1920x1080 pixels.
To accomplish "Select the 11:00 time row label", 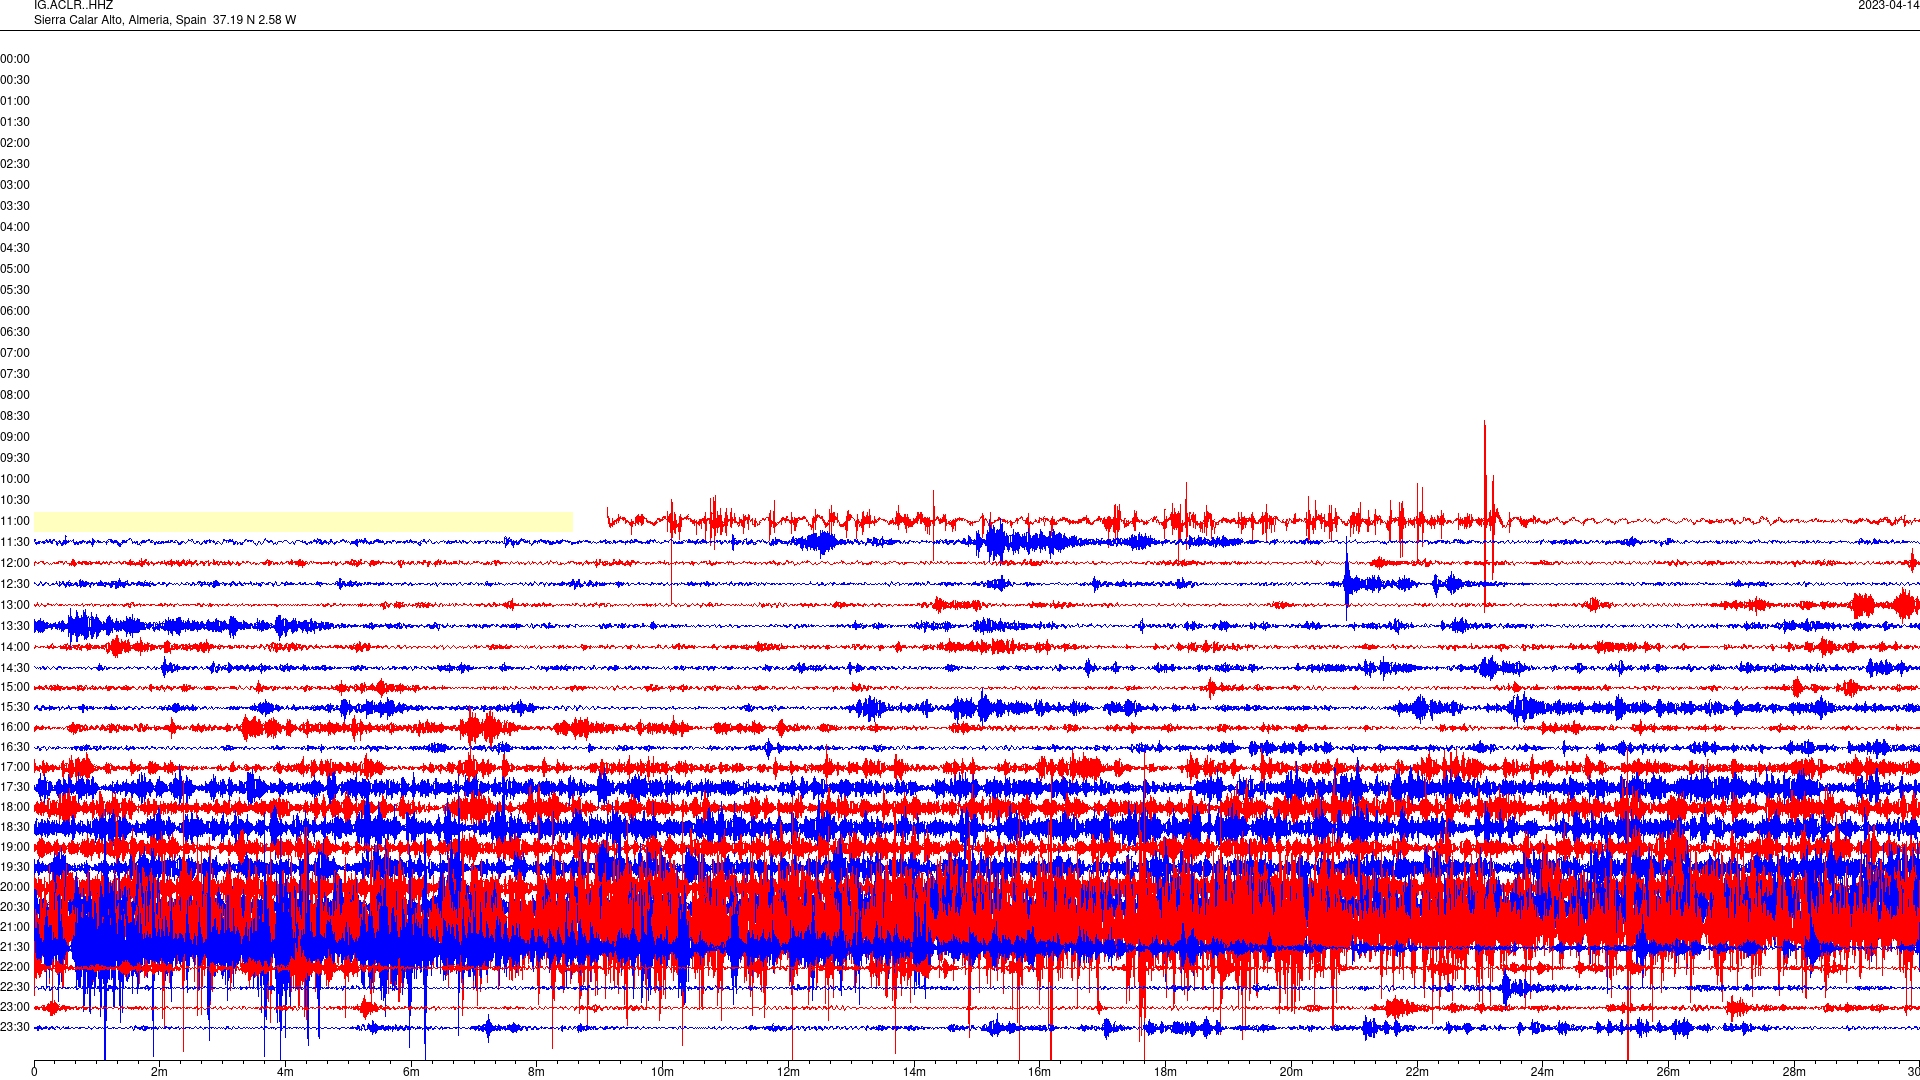I will [15, 521].
